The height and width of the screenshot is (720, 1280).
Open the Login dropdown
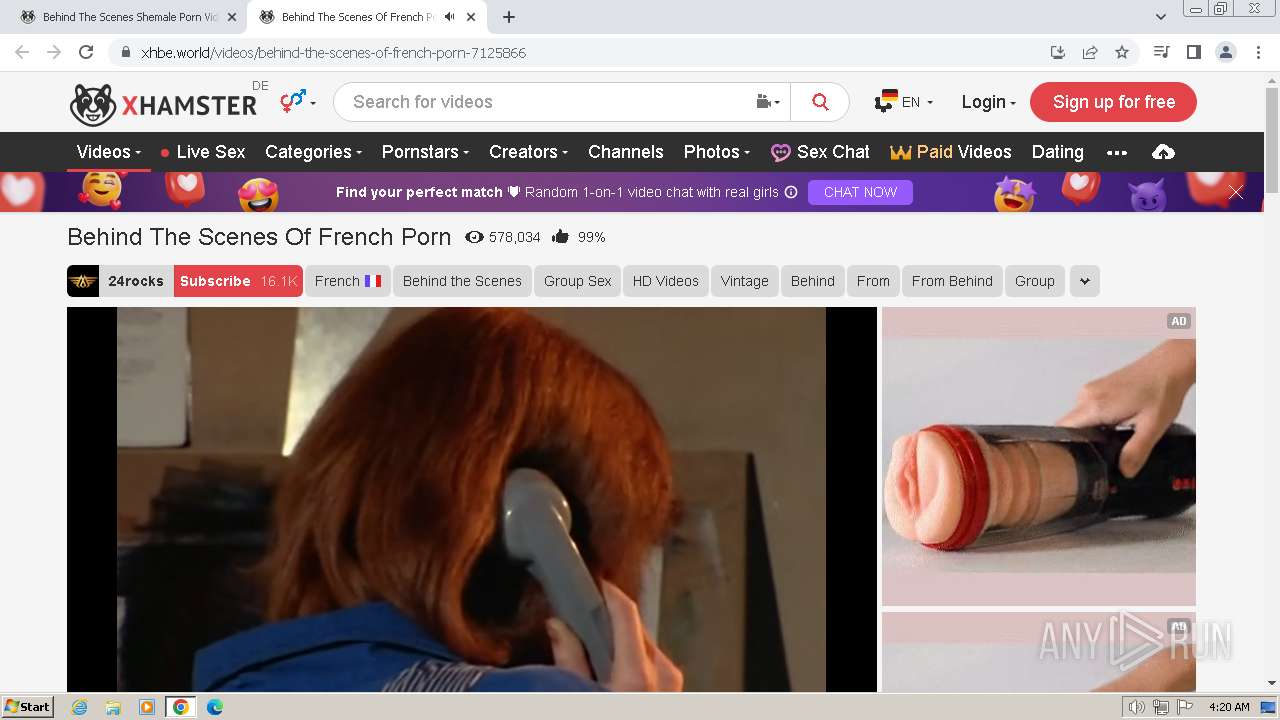pos(988,102)
